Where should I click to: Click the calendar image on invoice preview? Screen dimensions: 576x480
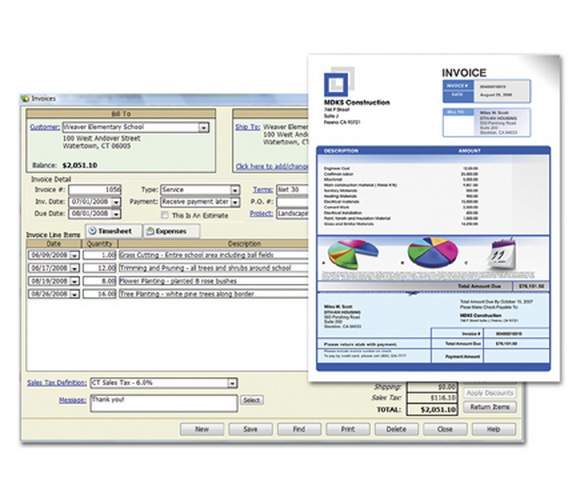(503, 254)
